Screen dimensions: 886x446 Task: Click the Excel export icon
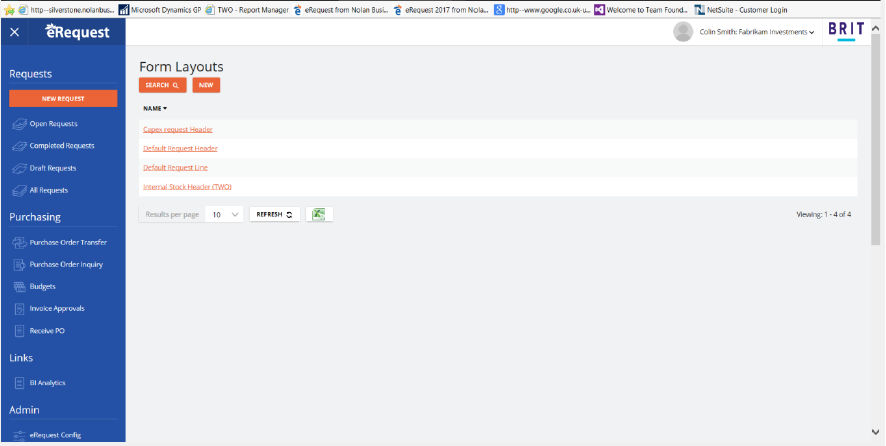[319, 214]
